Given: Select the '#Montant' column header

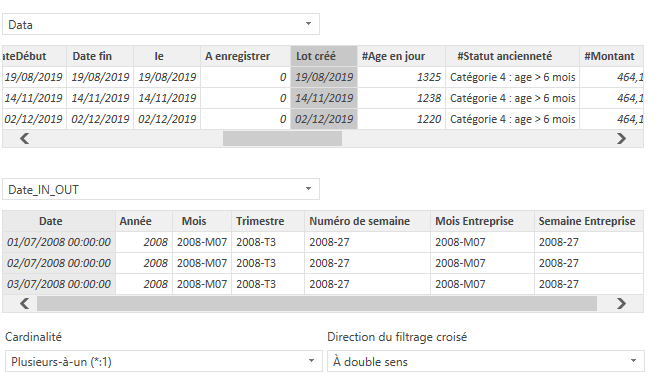Looking at the screenshot, I should tap(612, 56).
